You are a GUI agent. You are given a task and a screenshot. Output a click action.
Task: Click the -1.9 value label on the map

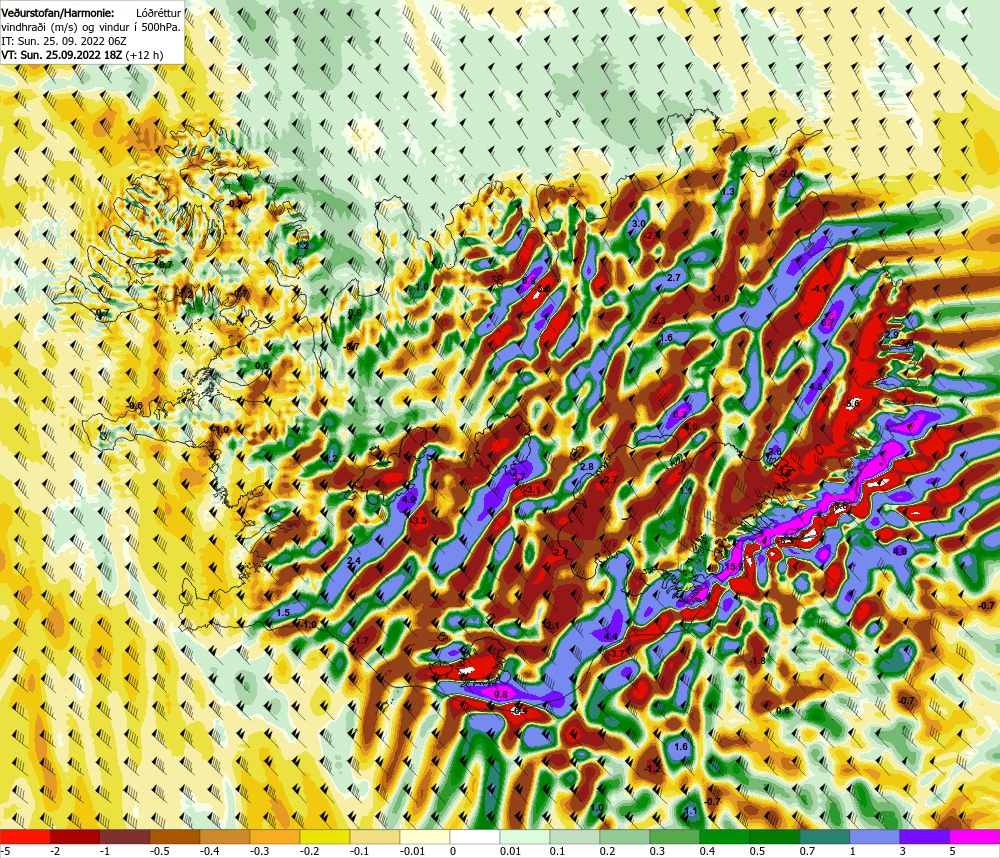coord(721,299)
